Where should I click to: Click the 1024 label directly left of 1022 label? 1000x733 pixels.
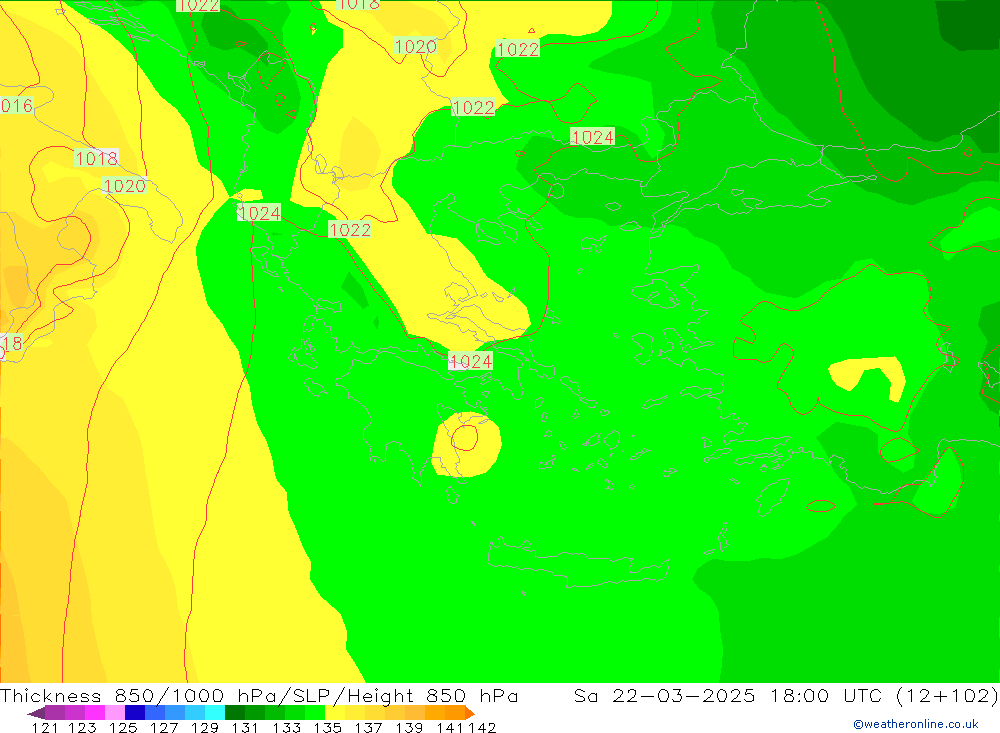[x=259, y=213]
